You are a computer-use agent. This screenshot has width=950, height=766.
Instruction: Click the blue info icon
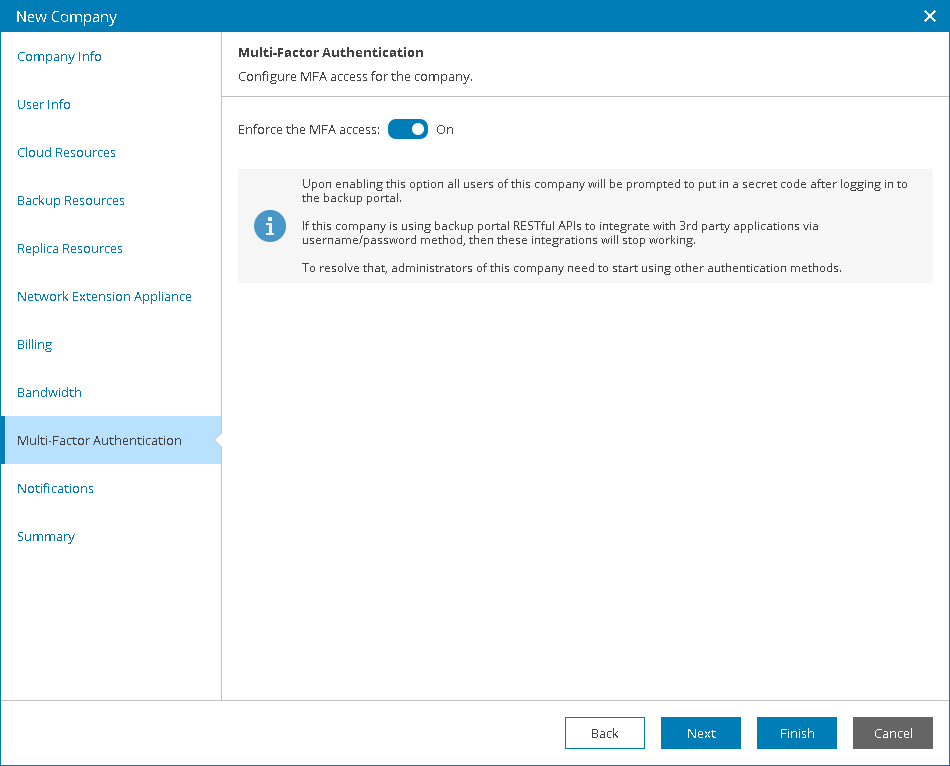pyautogui.click(x=270, y=226)
